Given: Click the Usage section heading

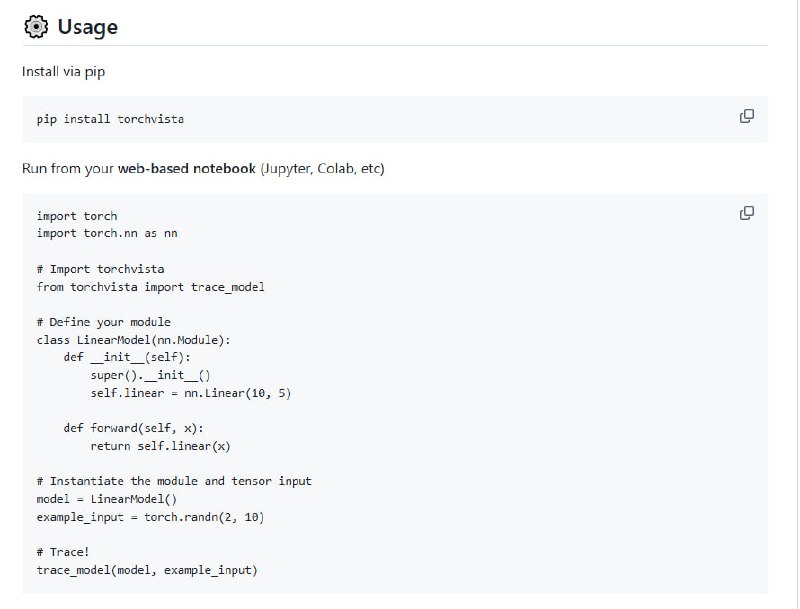Looking at the screenshot, I should point(87,27).
